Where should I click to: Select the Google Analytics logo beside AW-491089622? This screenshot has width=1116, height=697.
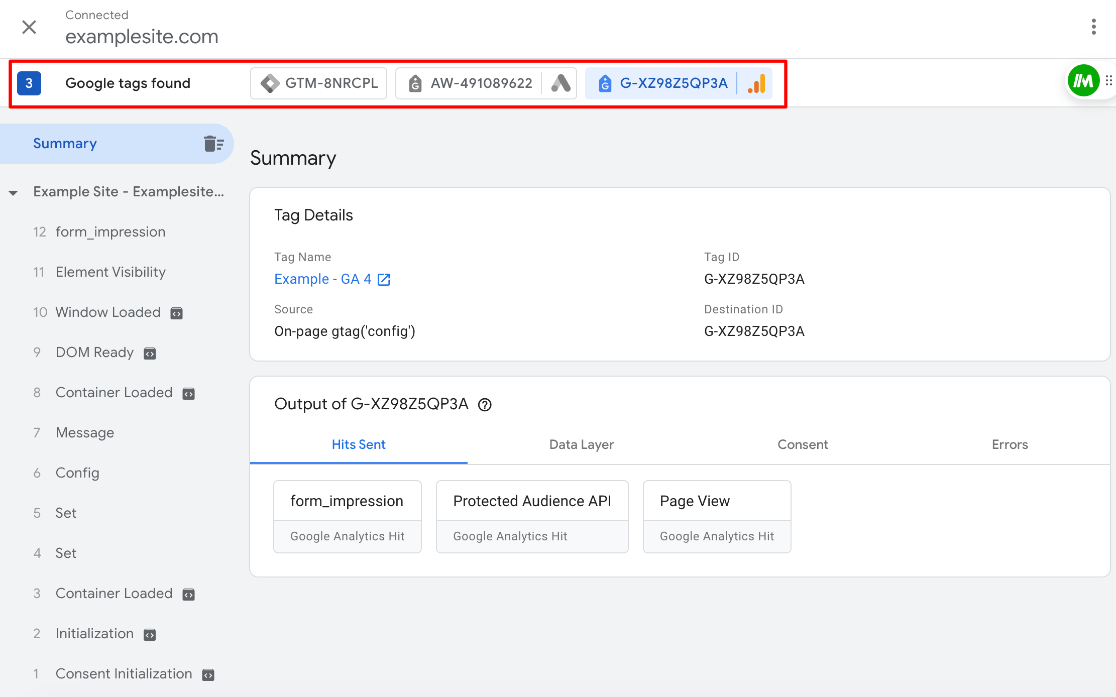[x=560, y=83]
